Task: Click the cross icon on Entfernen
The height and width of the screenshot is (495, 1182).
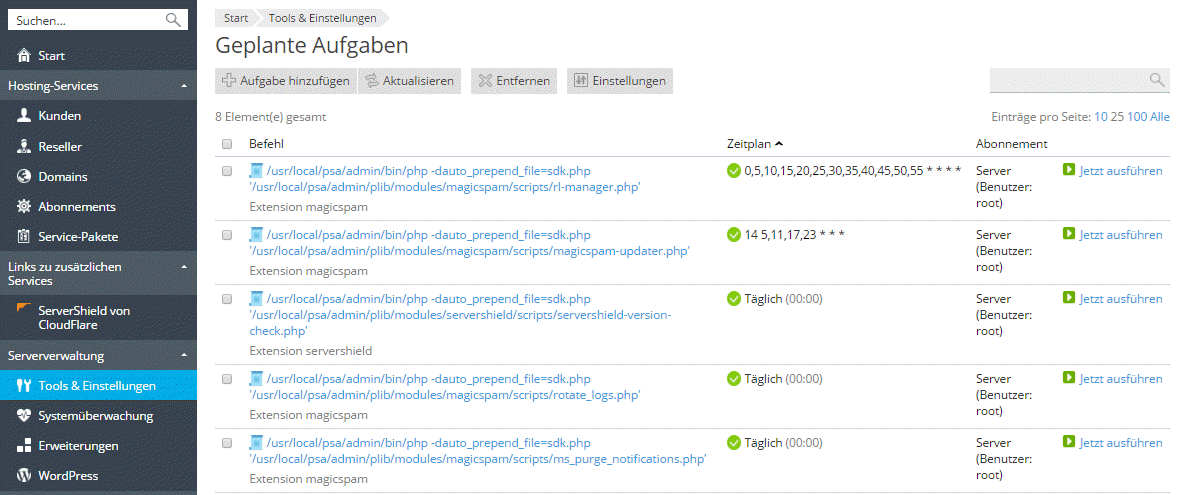Action: pos(485,81)
